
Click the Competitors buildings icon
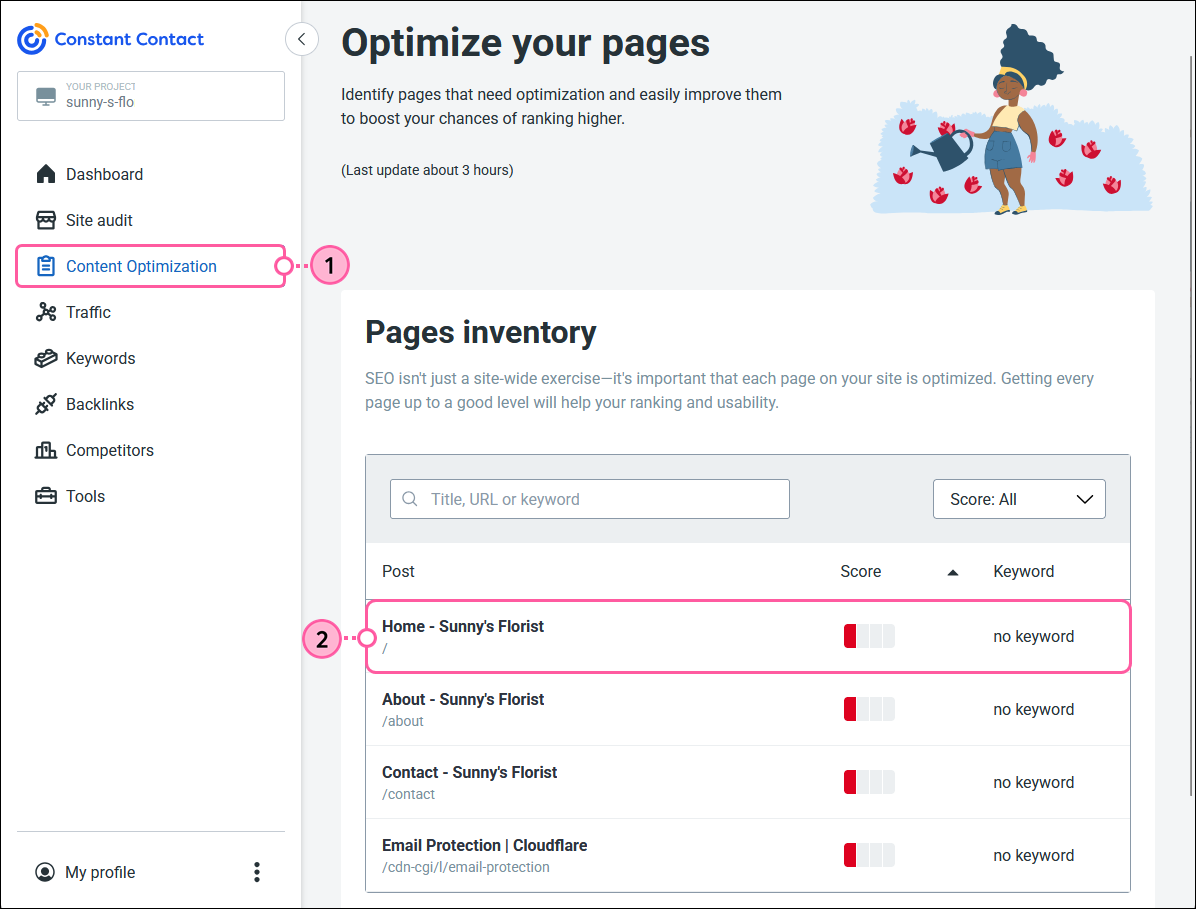tap(46, 450)
